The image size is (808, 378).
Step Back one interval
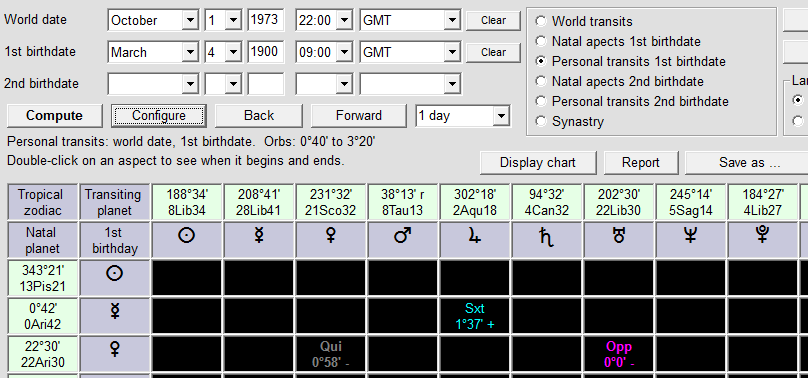click(259, 116)
